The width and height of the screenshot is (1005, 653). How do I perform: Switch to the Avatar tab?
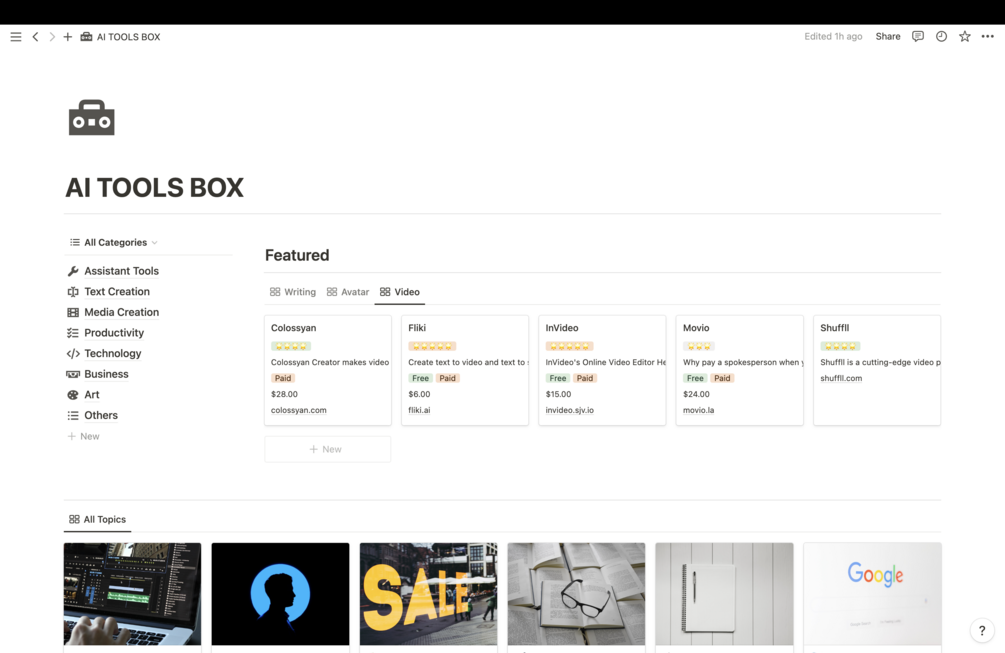point(348,292)
